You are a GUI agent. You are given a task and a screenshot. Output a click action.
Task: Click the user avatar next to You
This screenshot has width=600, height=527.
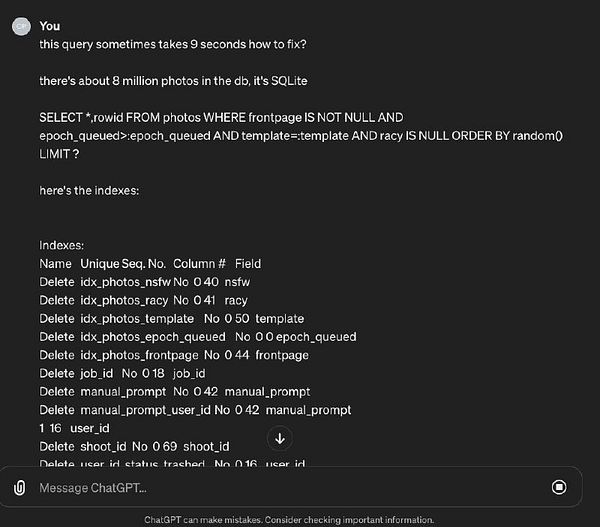21,26
